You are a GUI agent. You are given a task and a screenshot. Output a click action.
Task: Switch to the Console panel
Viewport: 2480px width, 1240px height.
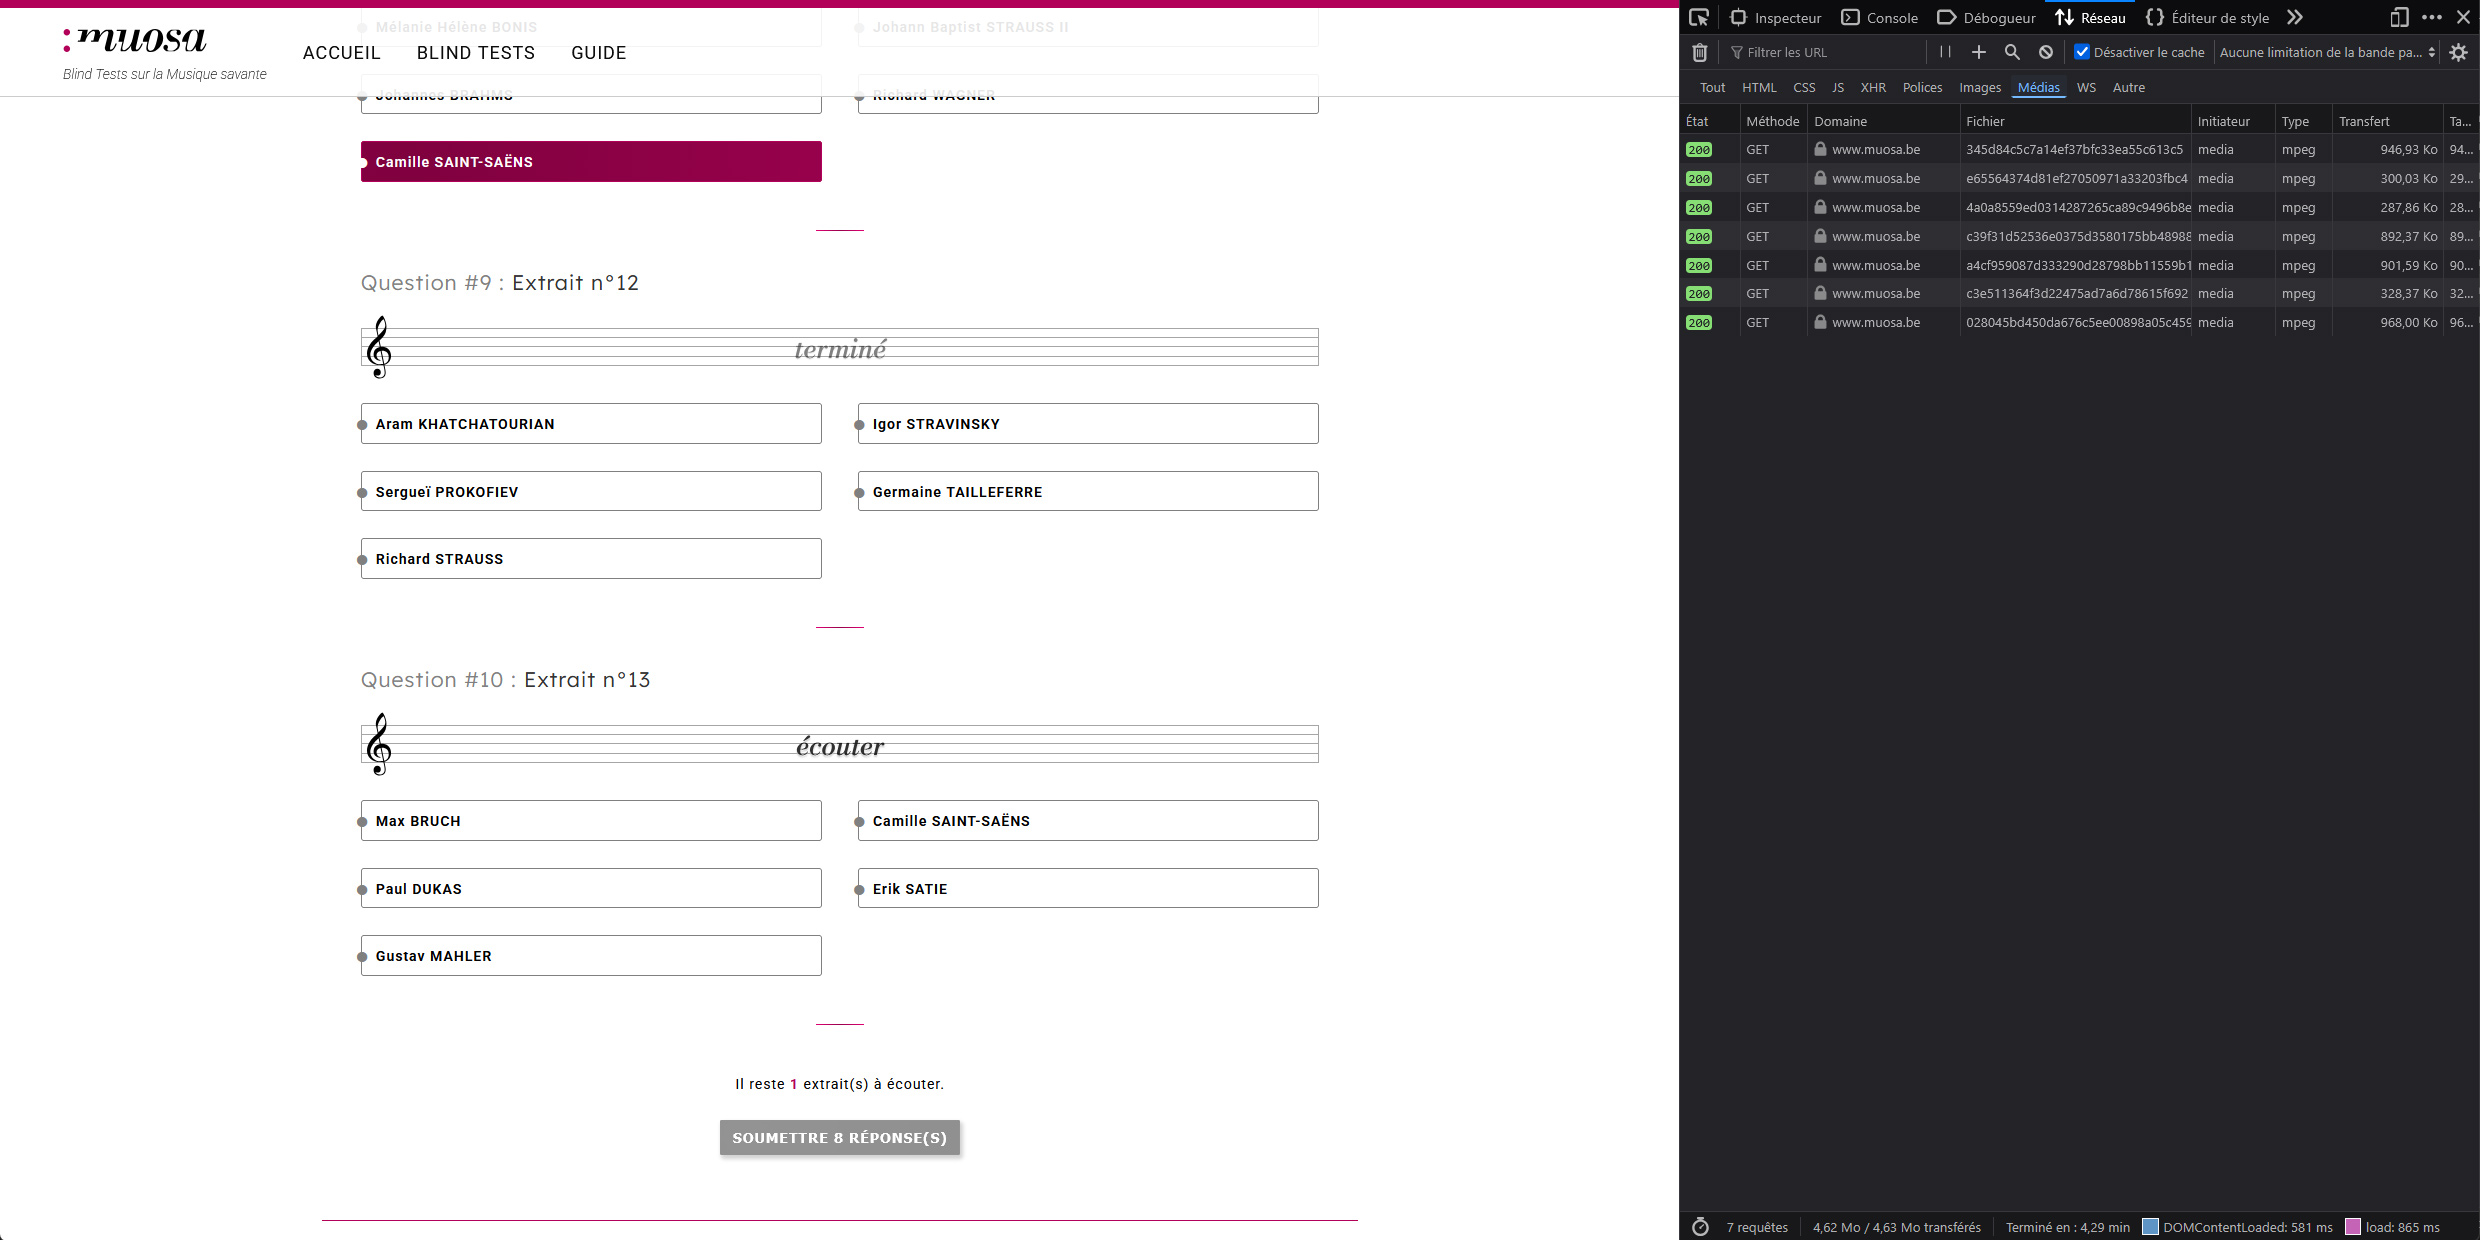1880,17
